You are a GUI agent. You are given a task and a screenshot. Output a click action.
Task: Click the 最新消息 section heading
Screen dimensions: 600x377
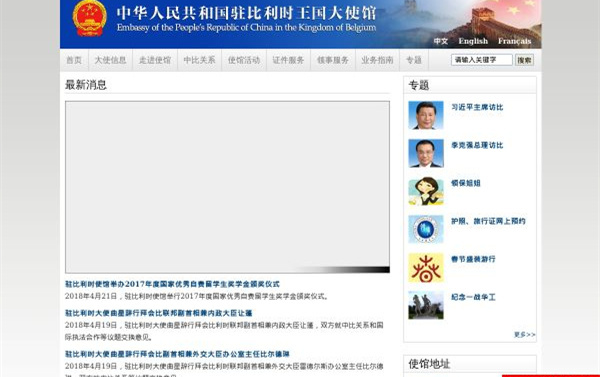coord(86,85)
